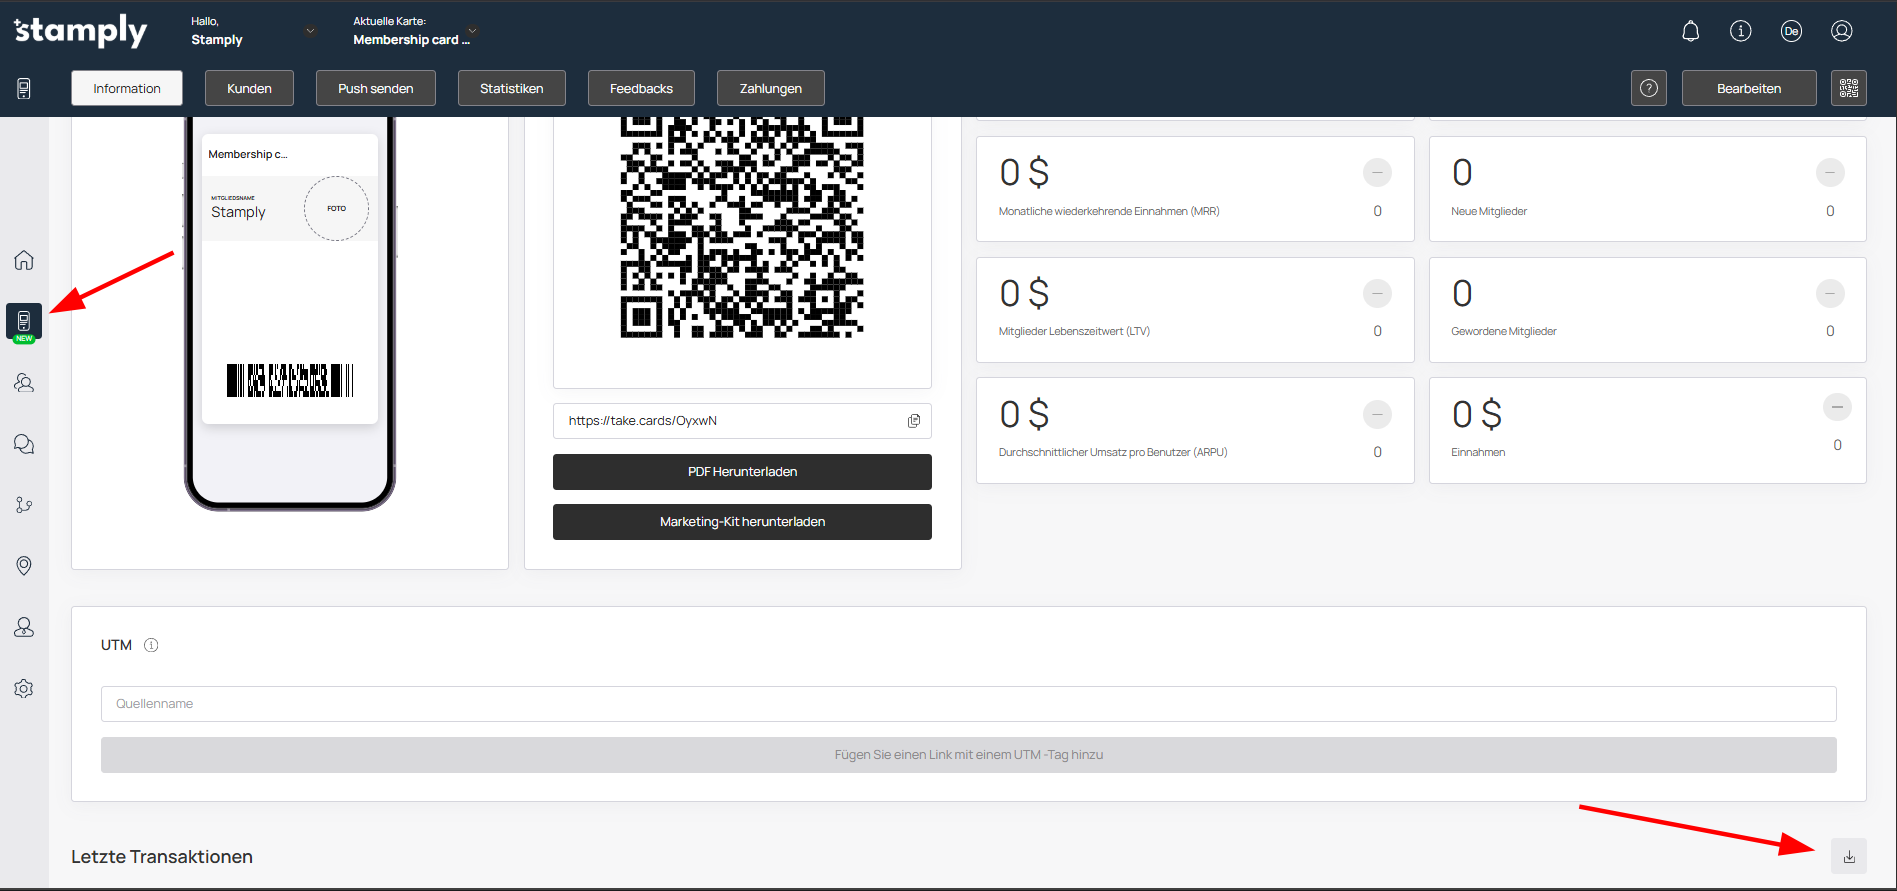Focus the Quellenname input field
Image resolution: width=1897 pixels, height=891 pixels.
click(968, 704)
